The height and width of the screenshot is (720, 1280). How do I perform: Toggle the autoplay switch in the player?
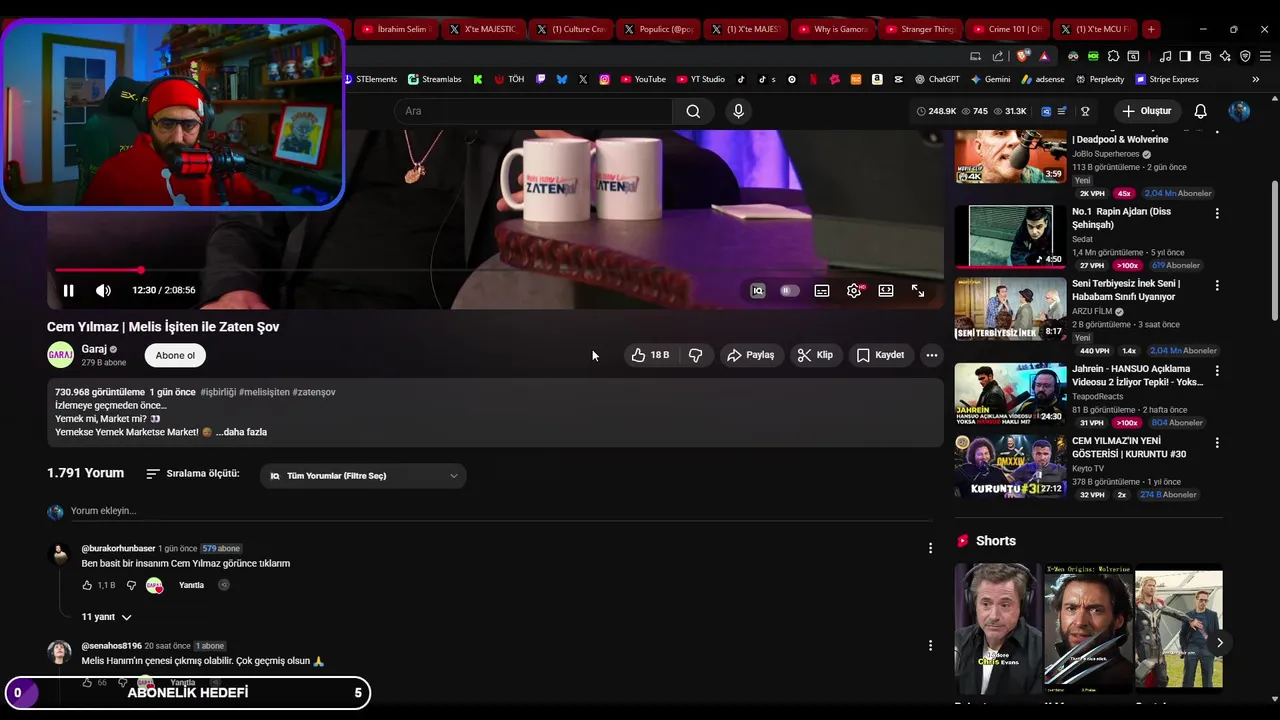pos(790,291)
